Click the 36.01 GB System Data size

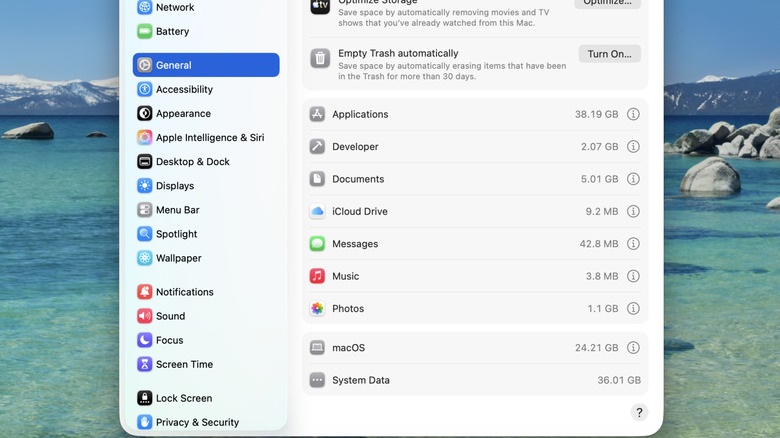coord(619,380)
